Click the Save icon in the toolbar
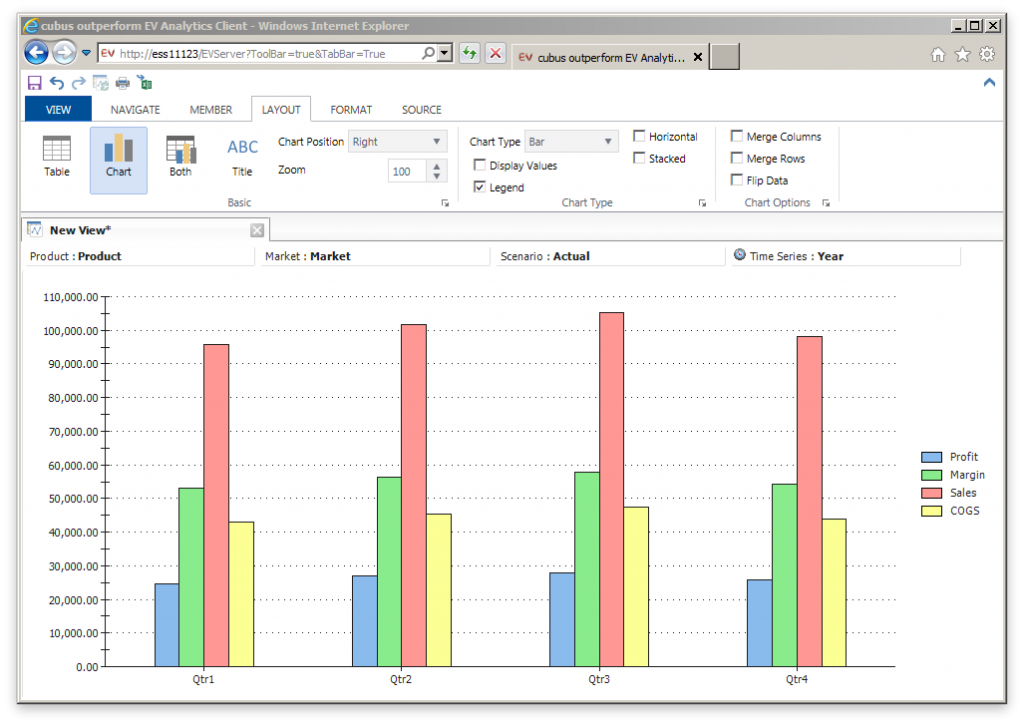1024x725 pixels. pyautogui.click(x=33, y=83)
